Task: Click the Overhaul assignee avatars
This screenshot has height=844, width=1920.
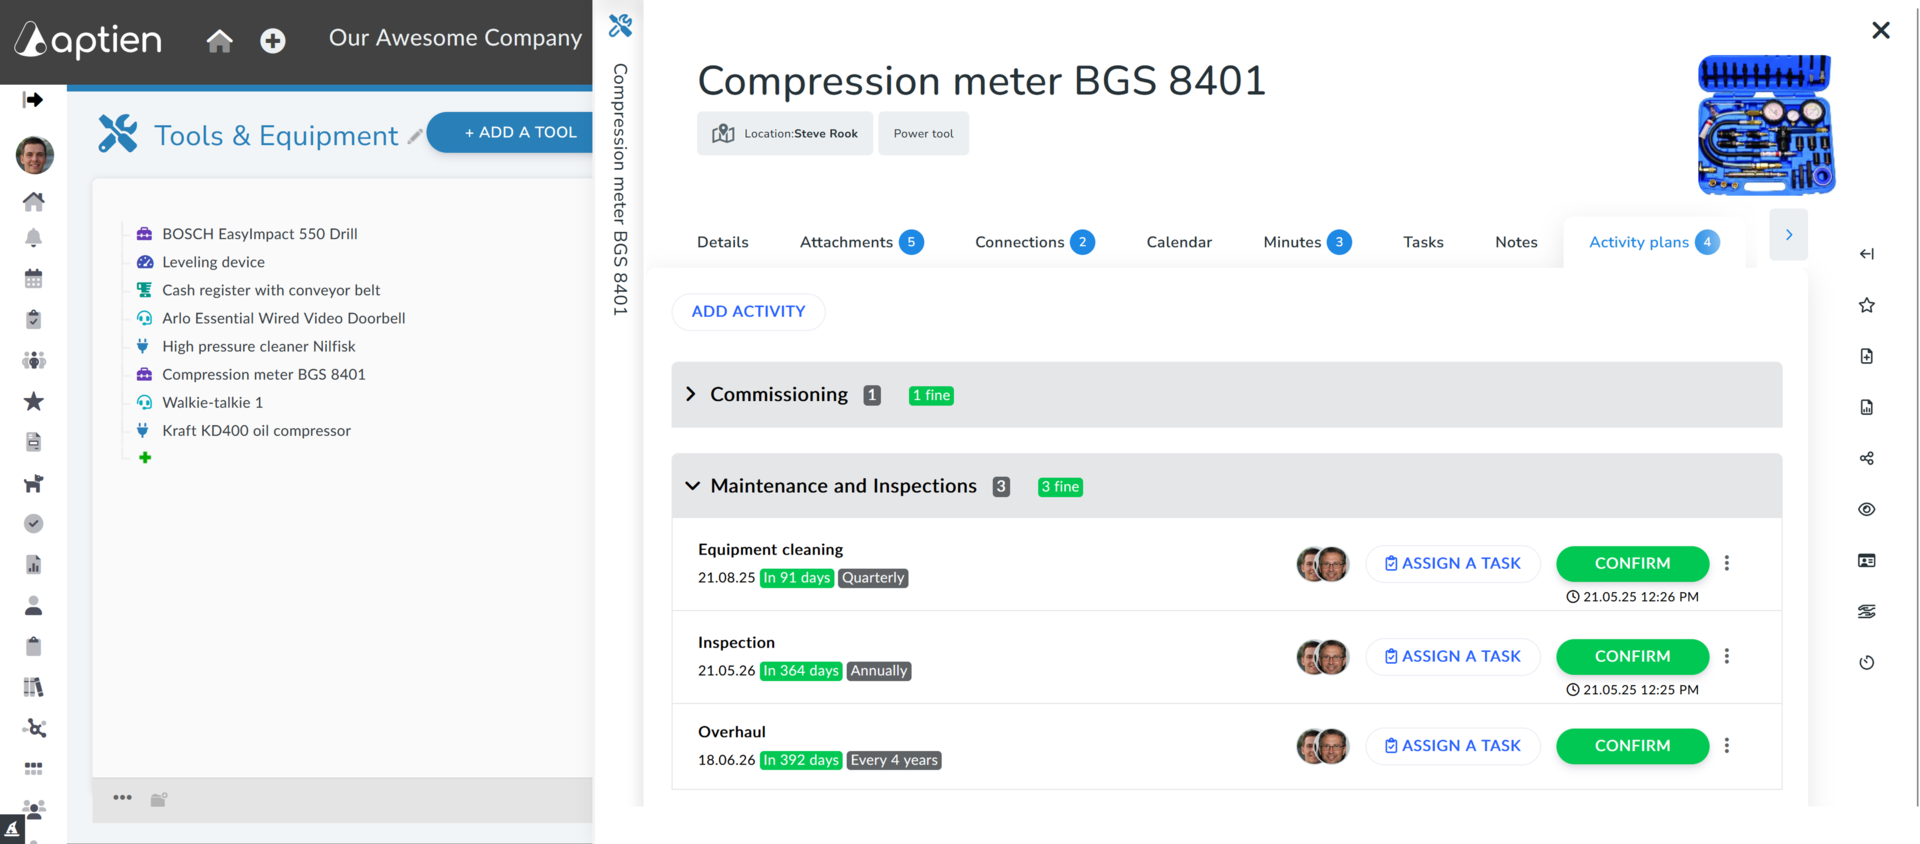Action: [1322, 746]
